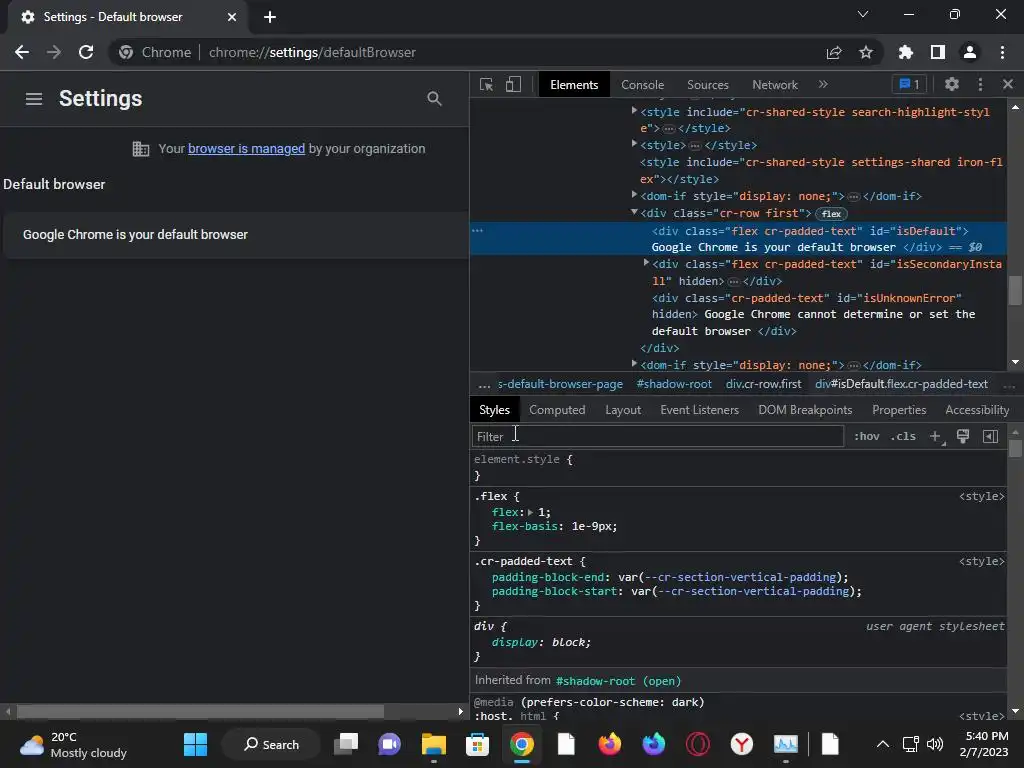Click the share this page icon

(x=834, y=52)
